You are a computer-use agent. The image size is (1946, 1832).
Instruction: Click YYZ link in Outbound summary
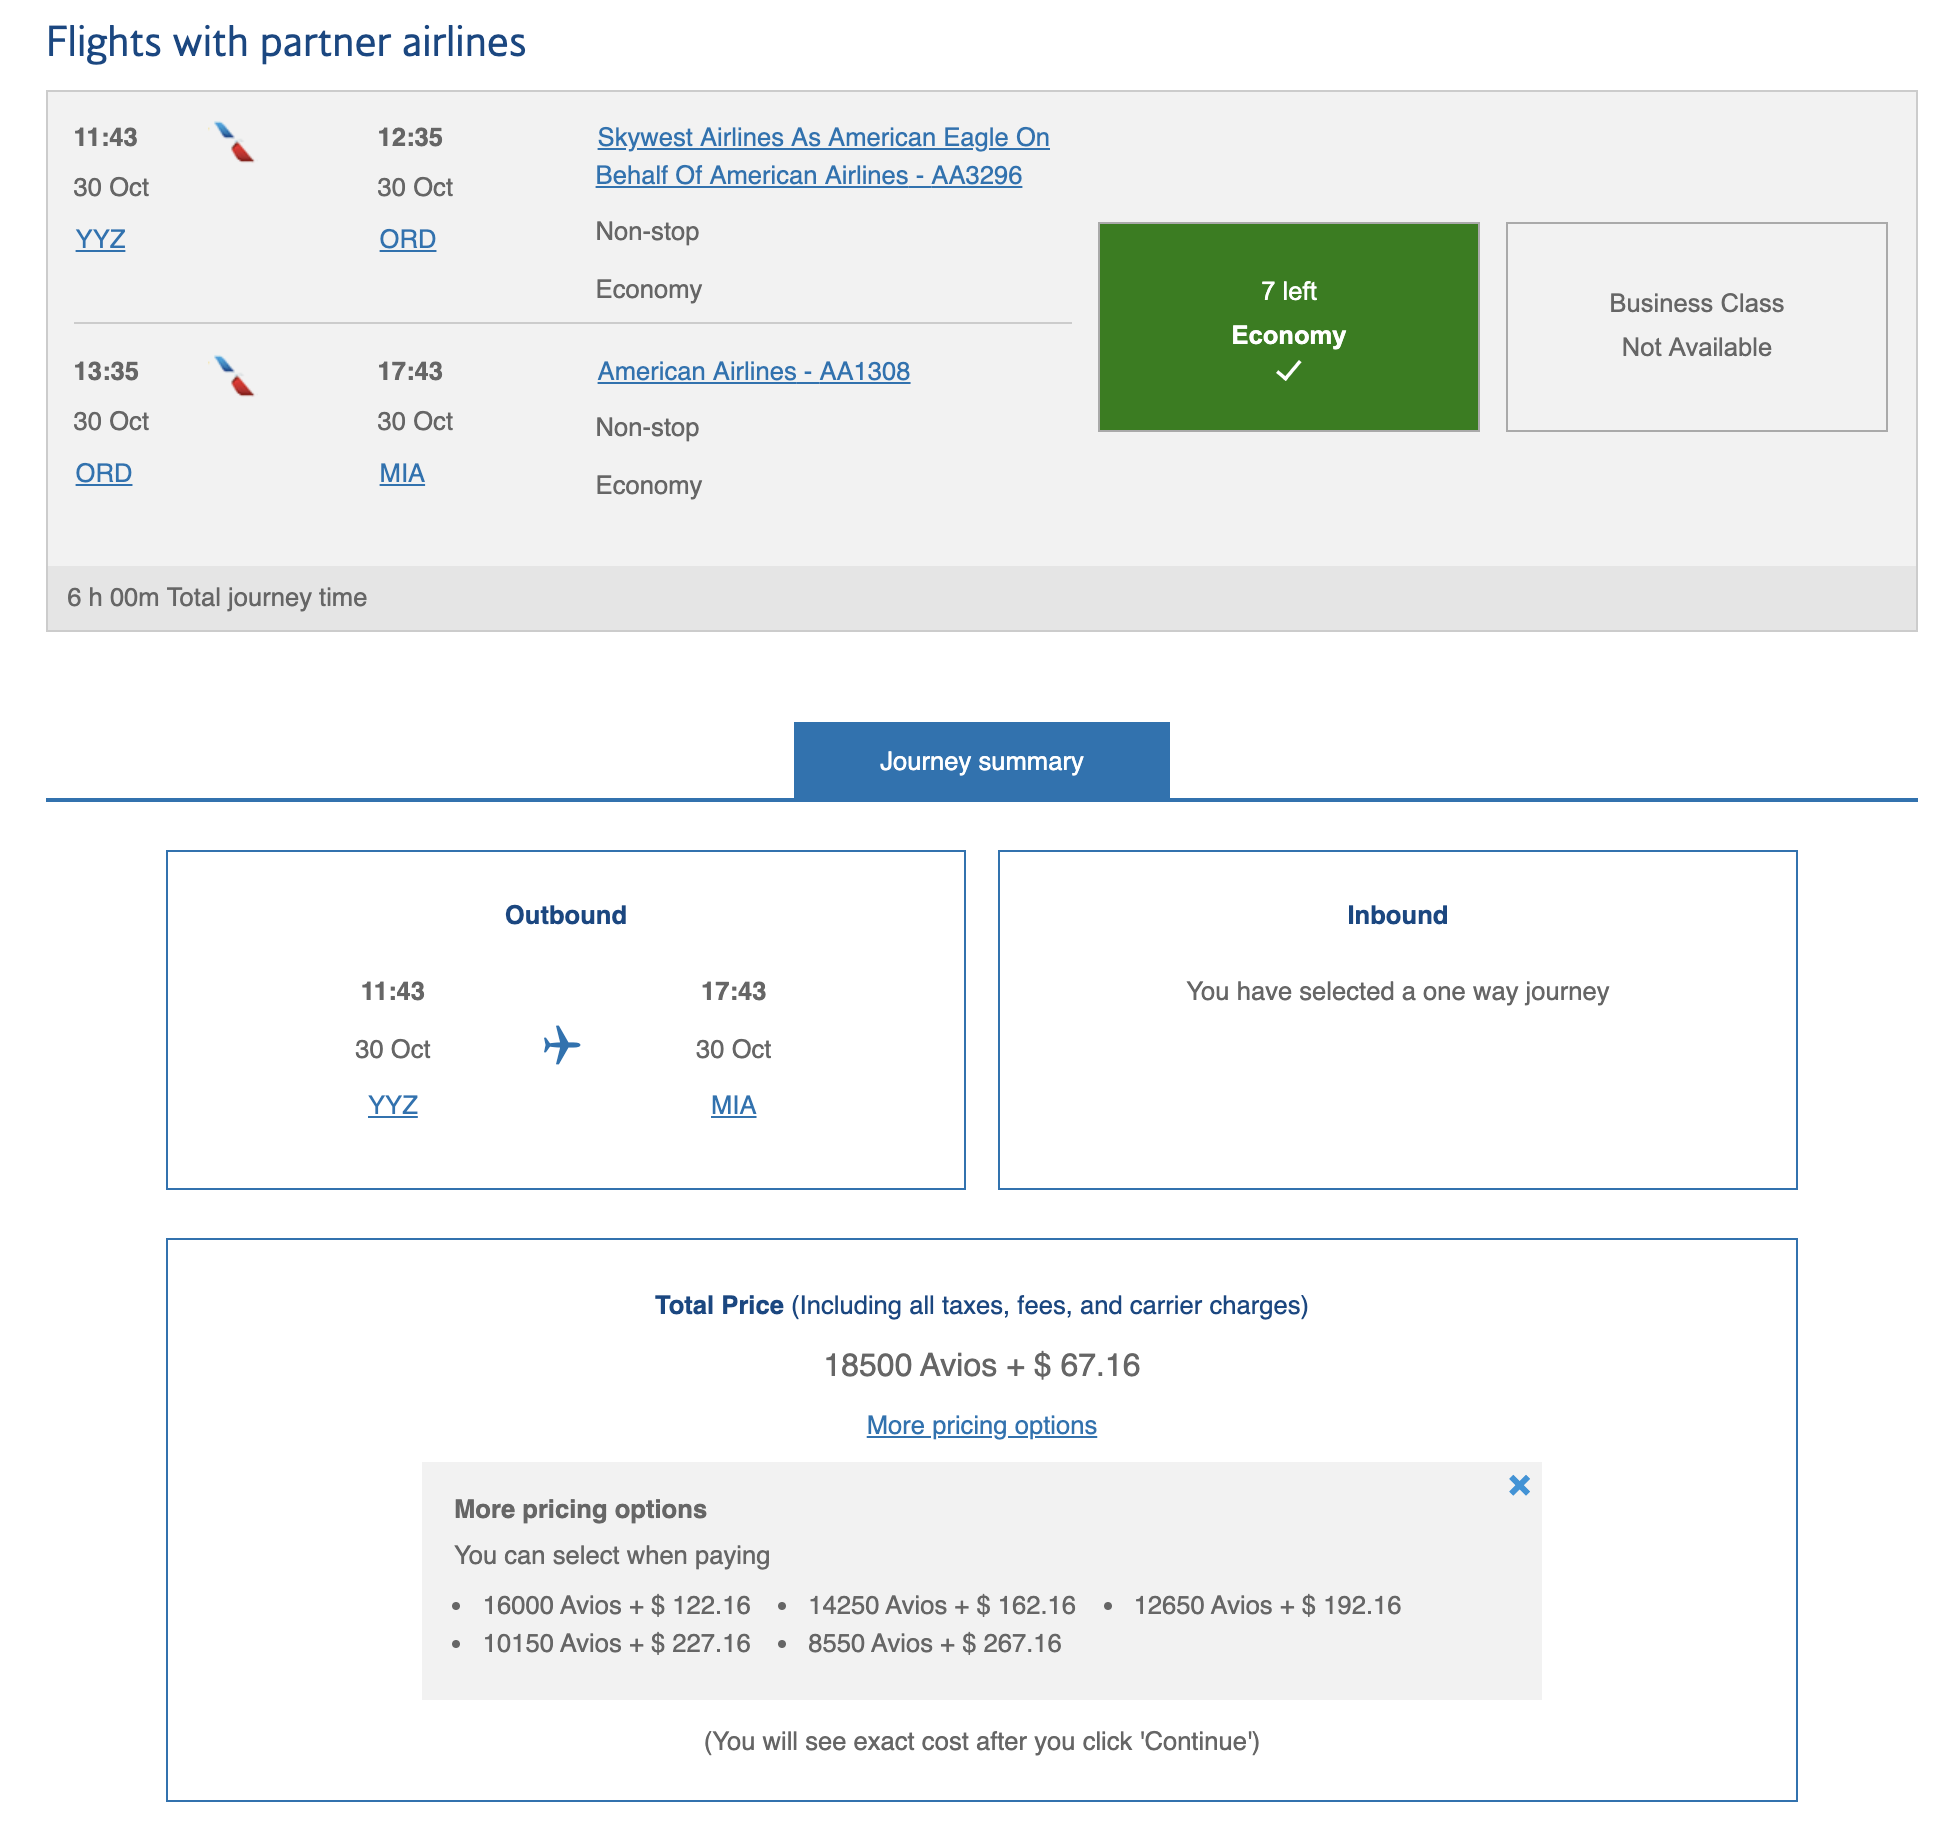392,1105
